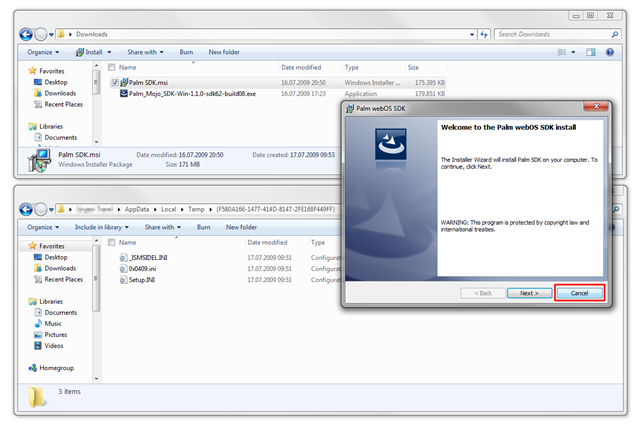Screen dimensions: 640x426
Task: Click Palm webOS SDK title bar icon
Action: click(350, 109)
